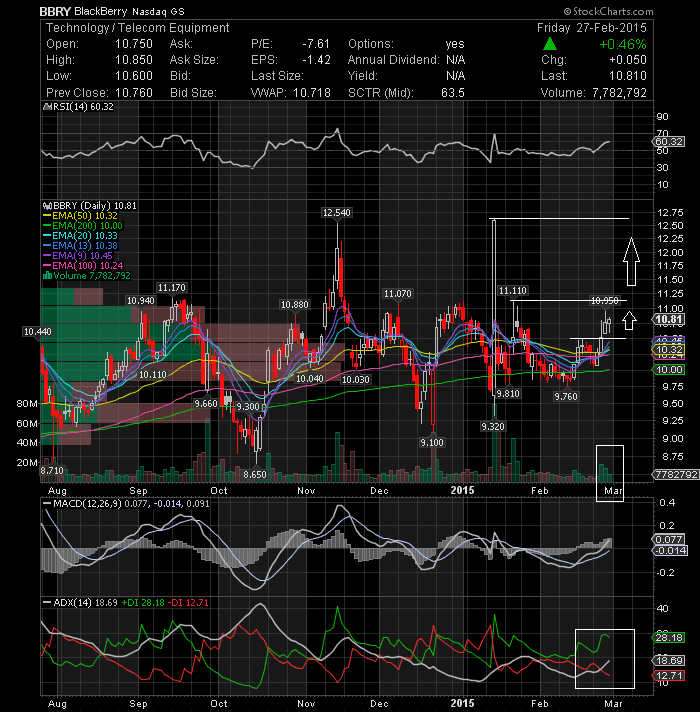This screenshot has height=712, width=700.
Task: Click the EPS value -1.42
Action: pos(316,60)
